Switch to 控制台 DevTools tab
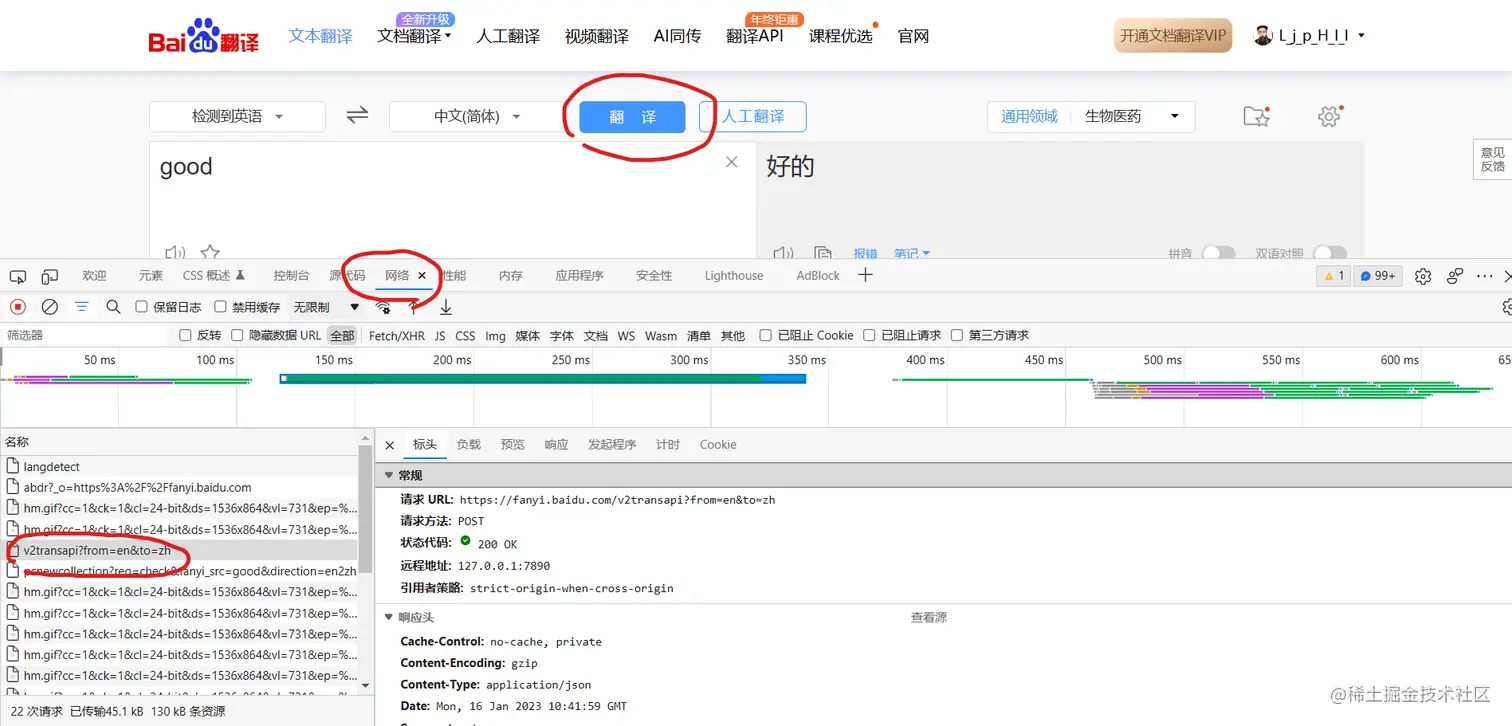 (291, 276)
